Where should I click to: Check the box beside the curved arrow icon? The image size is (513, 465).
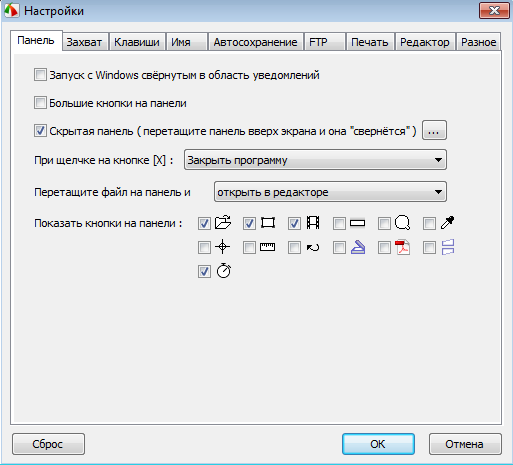[294, 248]
